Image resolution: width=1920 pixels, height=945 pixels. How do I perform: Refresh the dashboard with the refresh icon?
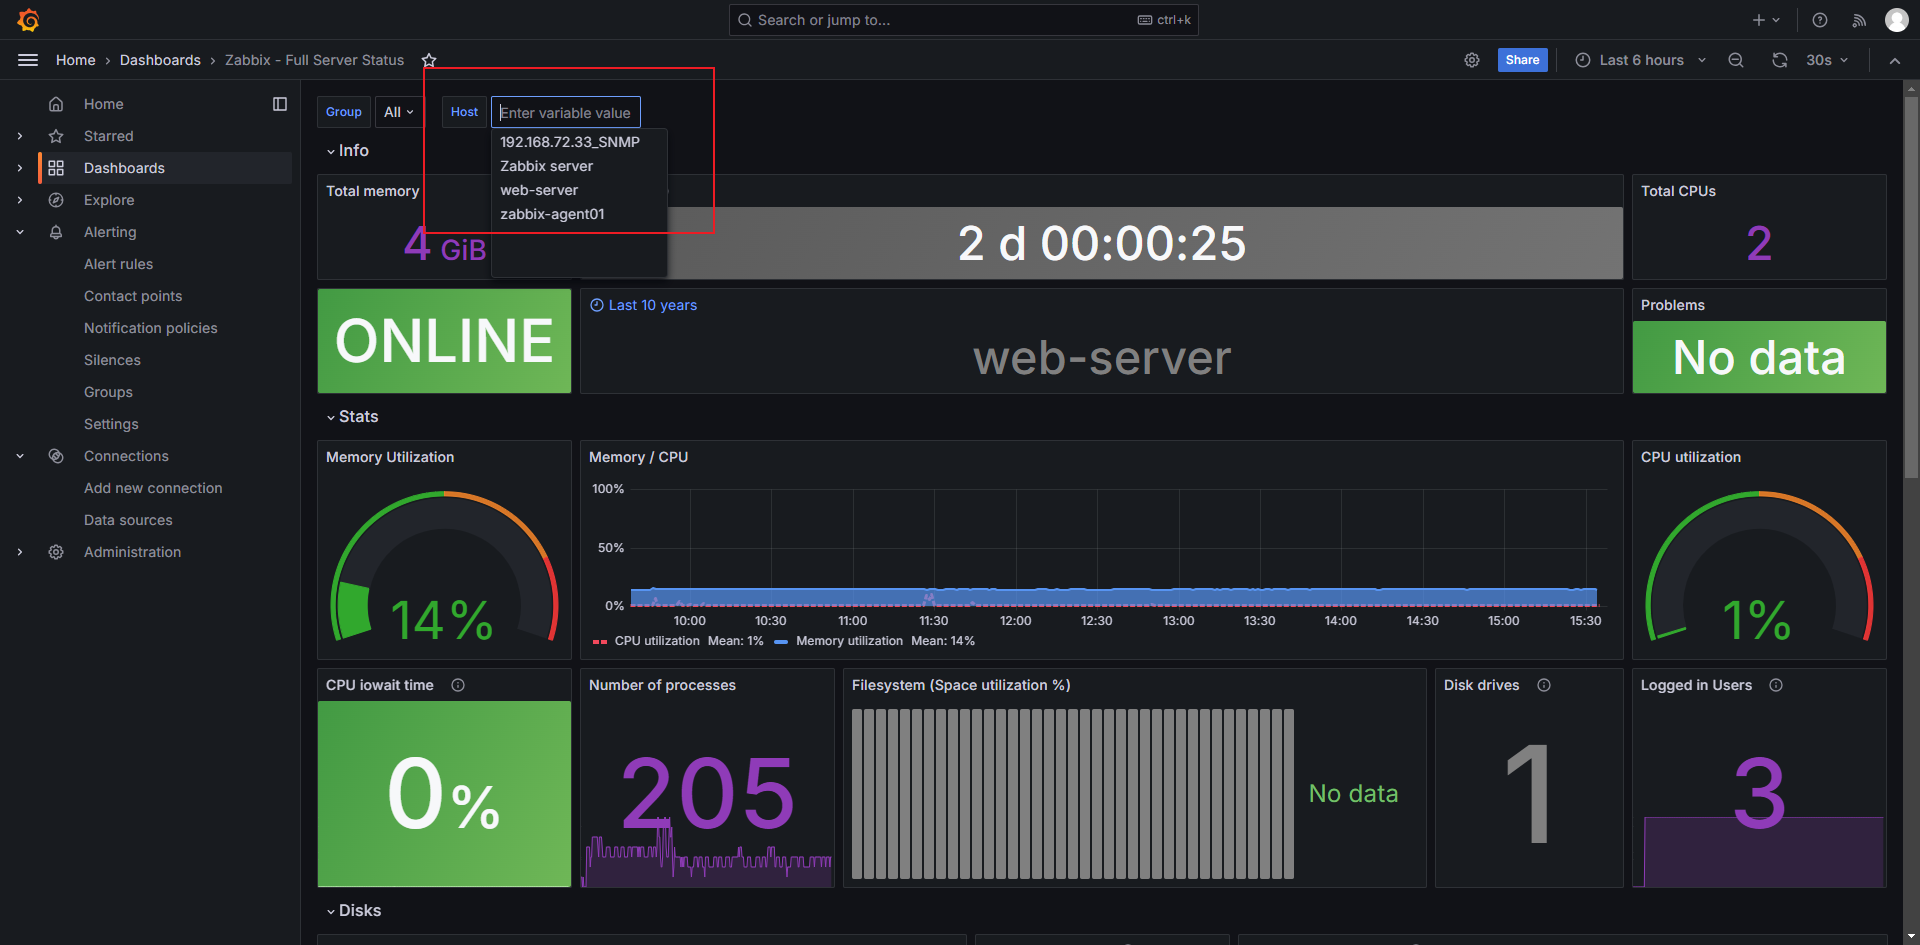pyautogui.click(x=1780, y=60)
